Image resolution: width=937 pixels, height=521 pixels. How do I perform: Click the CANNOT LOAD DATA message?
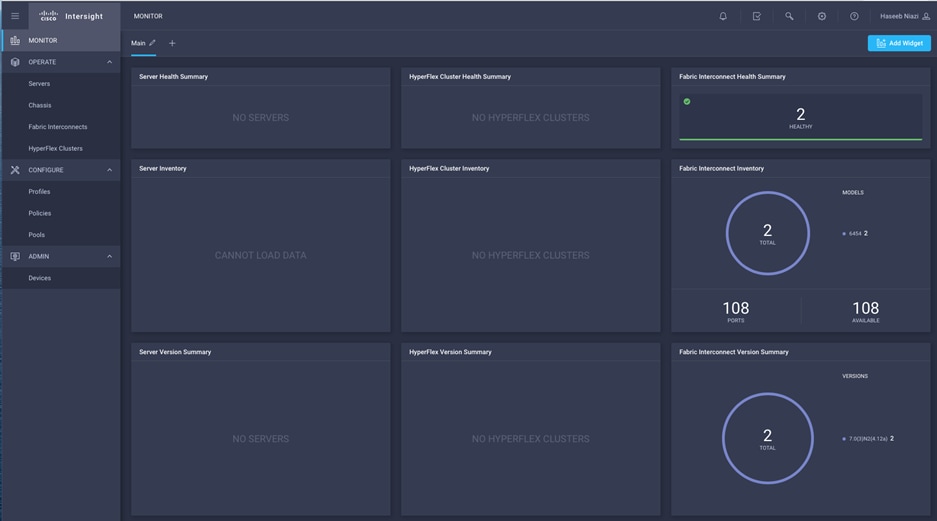point(261,255)
